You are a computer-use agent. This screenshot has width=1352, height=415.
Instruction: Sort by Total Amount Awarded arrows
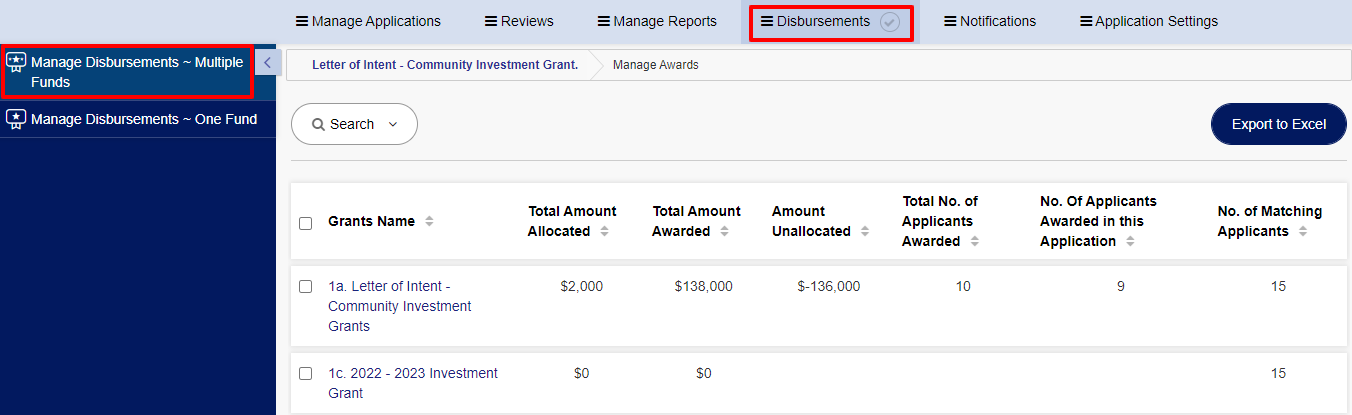[x=723, y=231]
